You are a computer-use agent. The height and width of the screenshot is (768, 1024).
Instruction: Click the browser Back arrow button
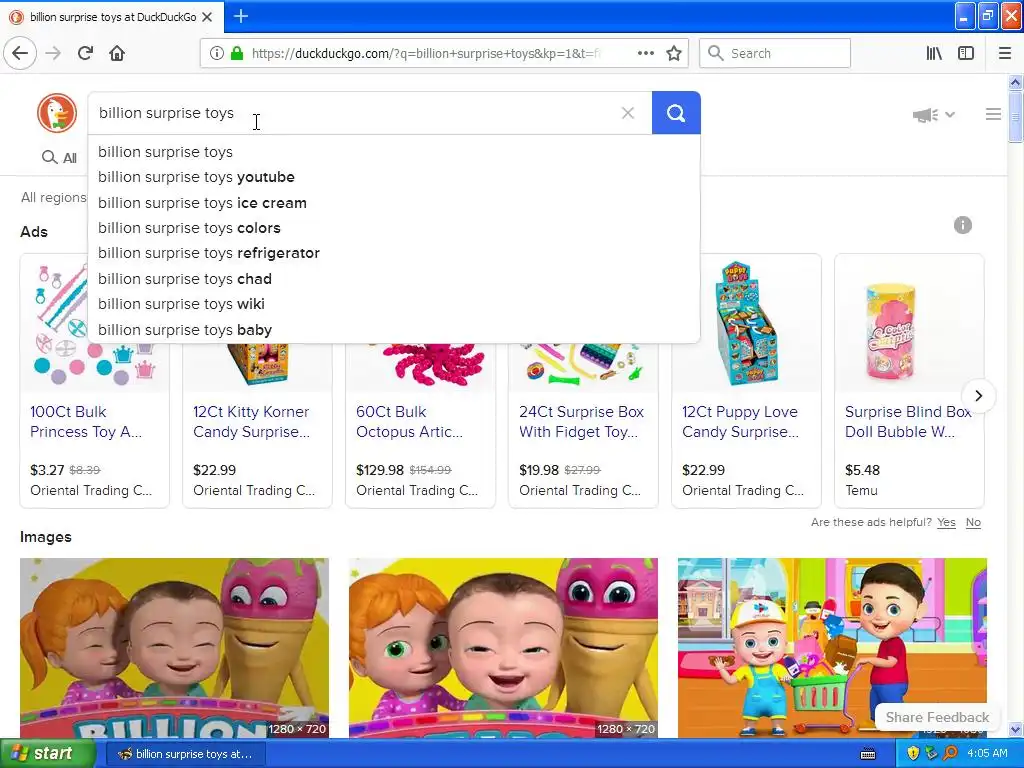pyautogui.click(x=20, y=53)
